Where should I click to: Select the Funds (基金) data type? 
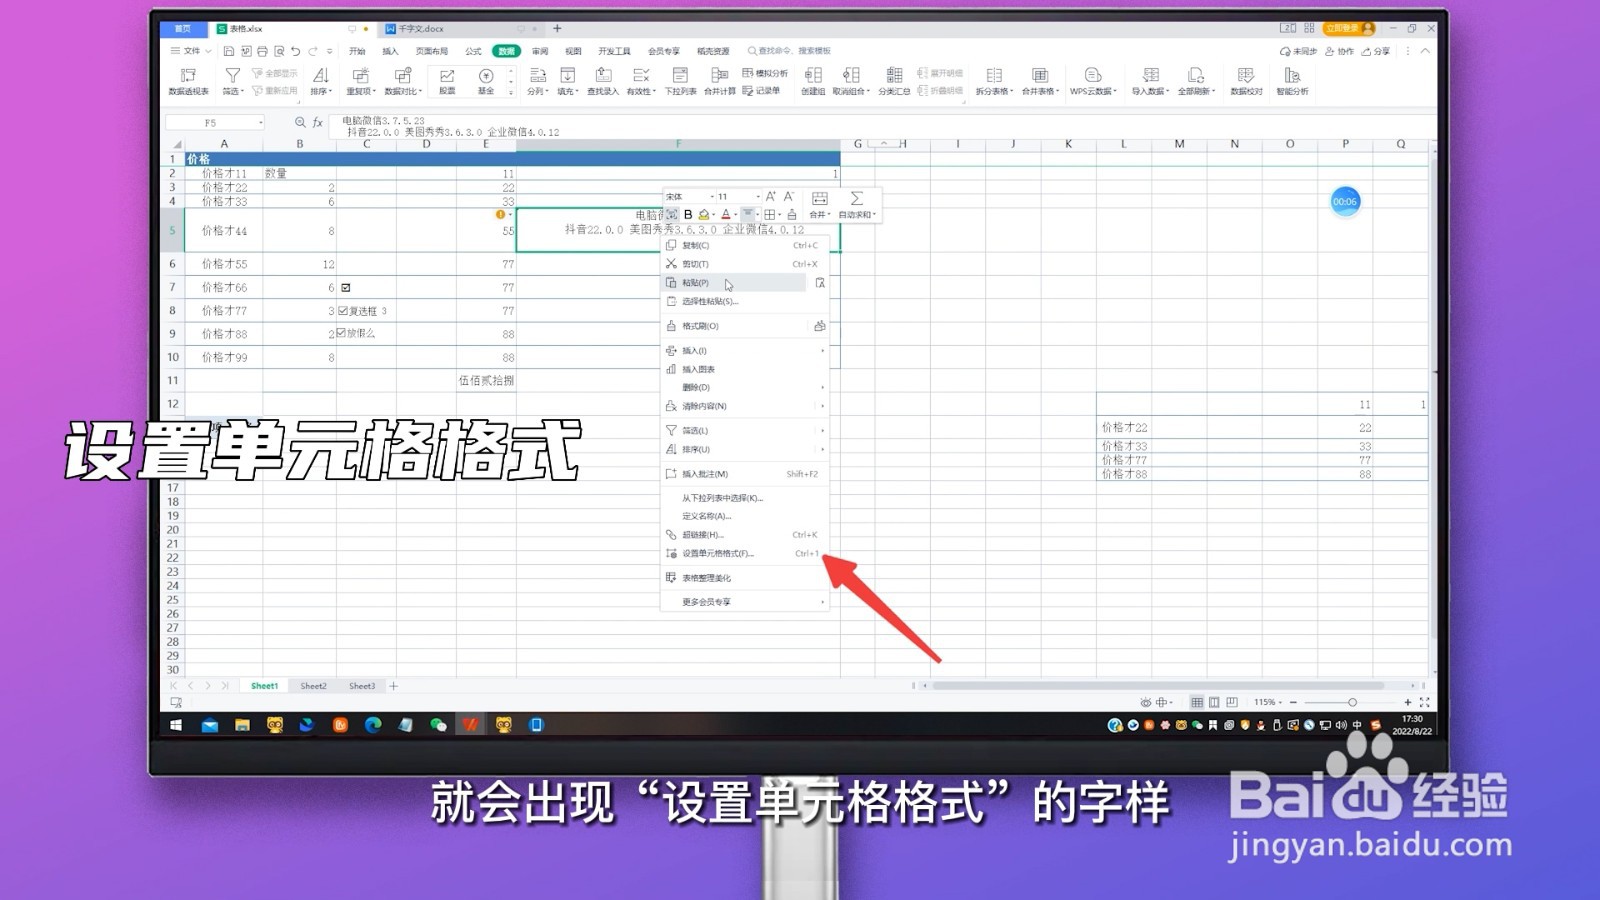coord(486,81)
